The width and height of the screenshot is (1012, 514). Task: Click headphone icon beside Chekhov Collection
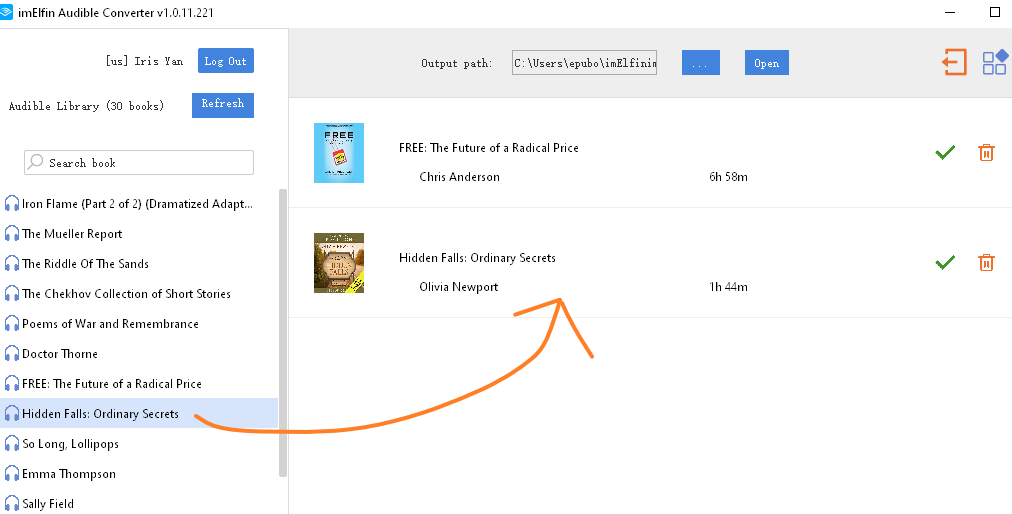(x=12, y=294)
